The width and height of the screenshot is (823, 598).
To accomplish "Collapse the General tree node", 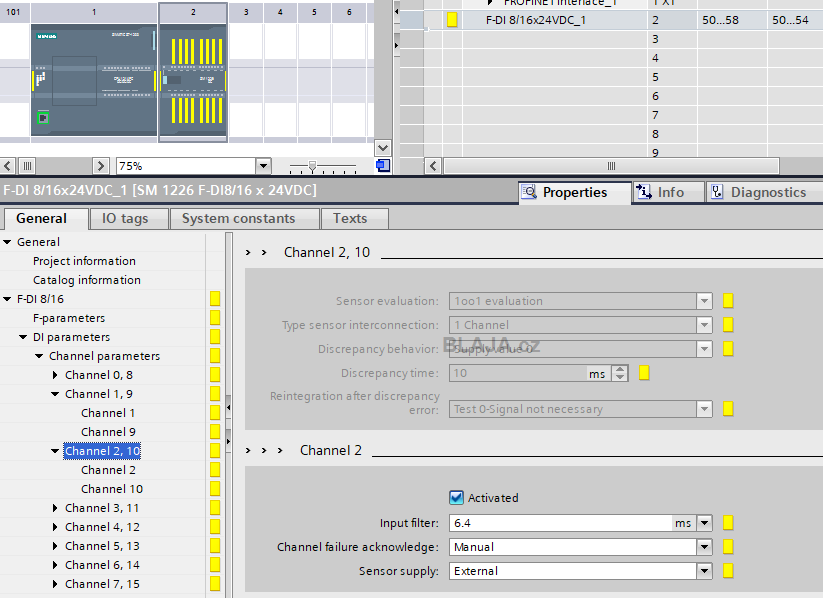I will click(7, 242).
